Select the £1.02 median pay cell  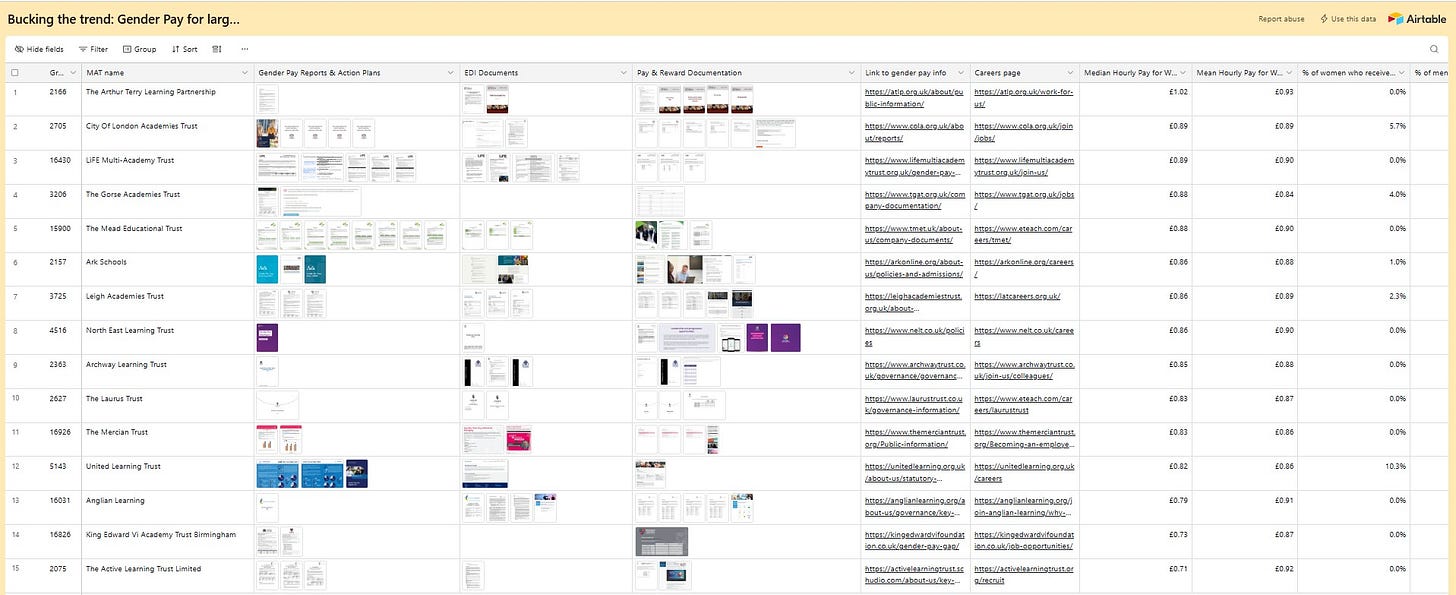1135,100
